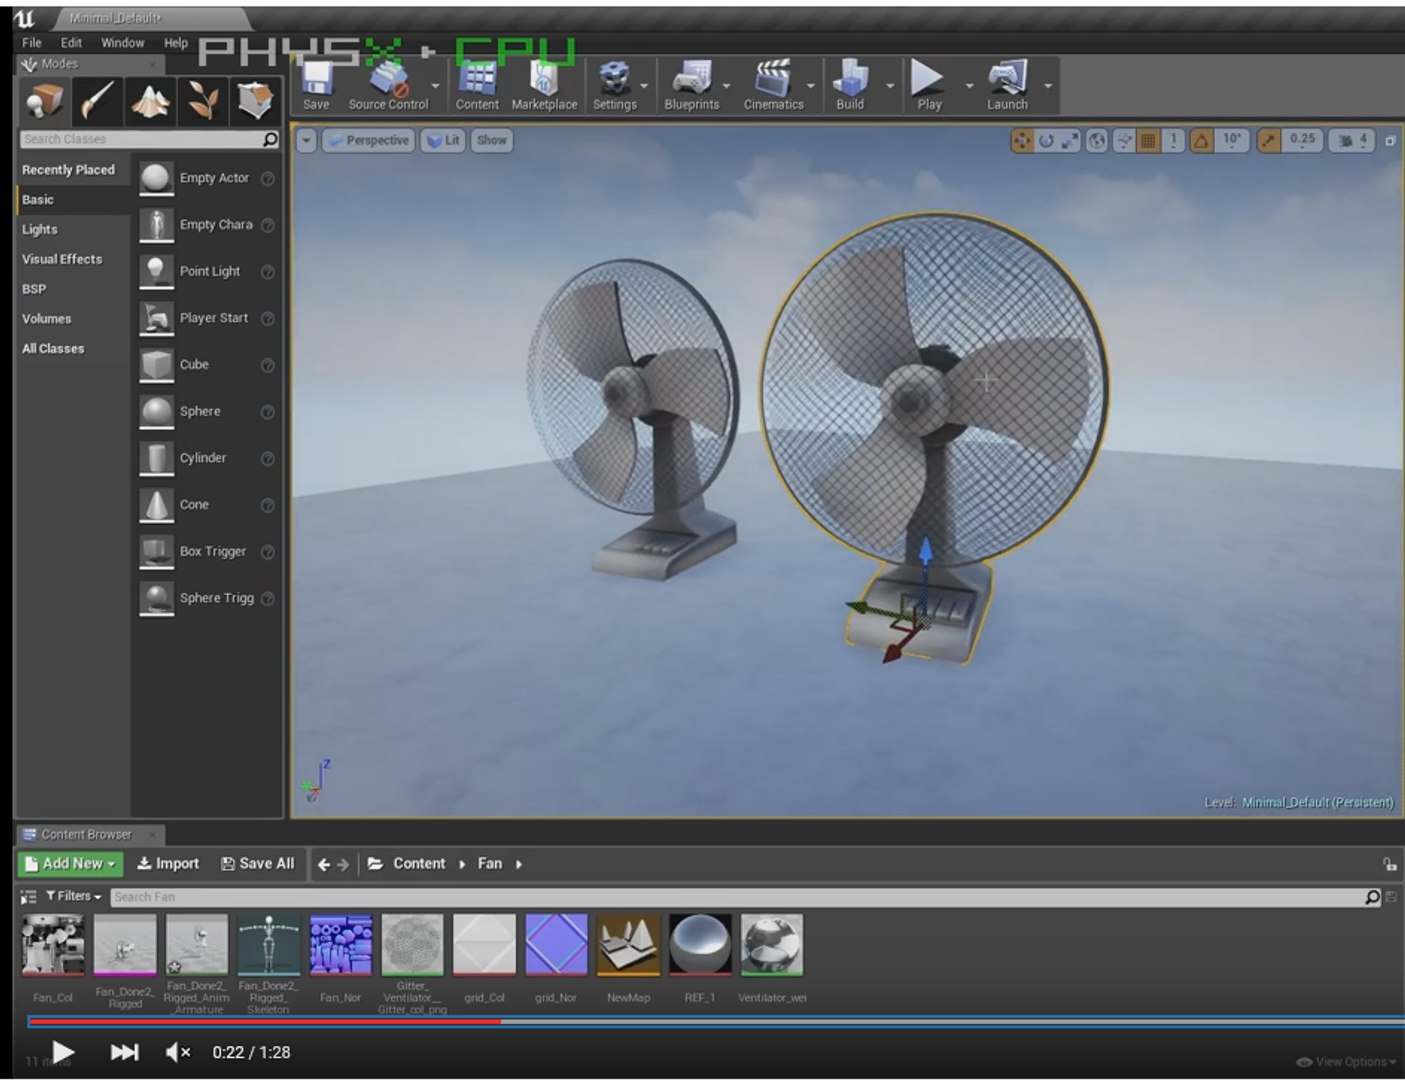1405x1080 pixels.
Task: Select the Landscape mode icon
Action: tap(150, 101)
